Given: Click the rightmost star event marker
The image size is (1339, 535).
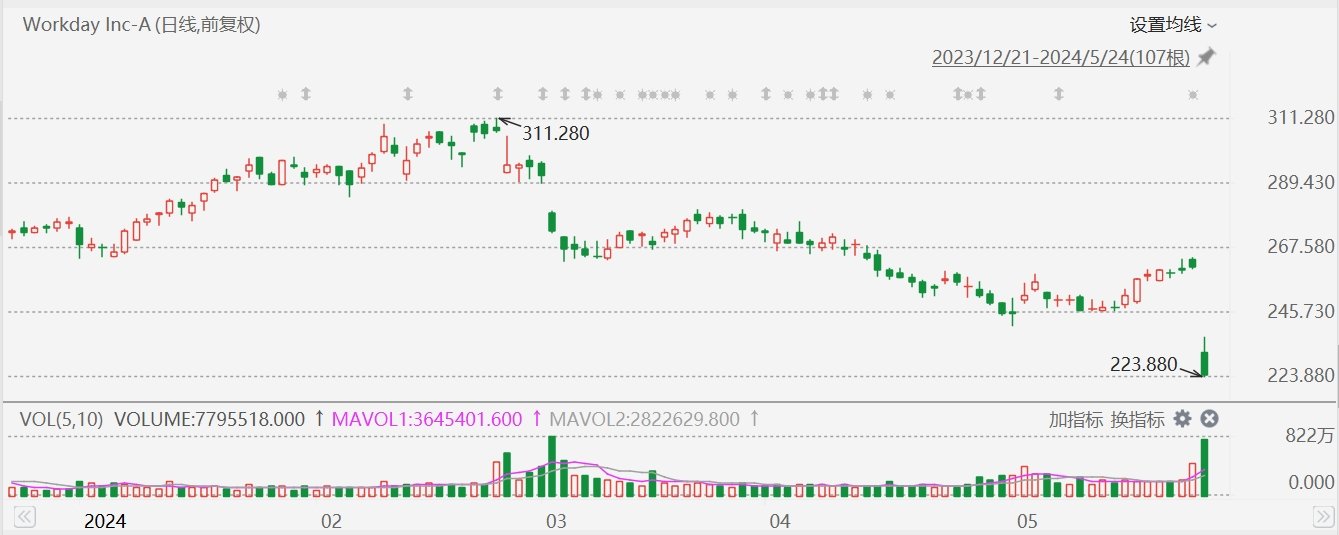Looking at the screenshot, I should pos(1192,95).
